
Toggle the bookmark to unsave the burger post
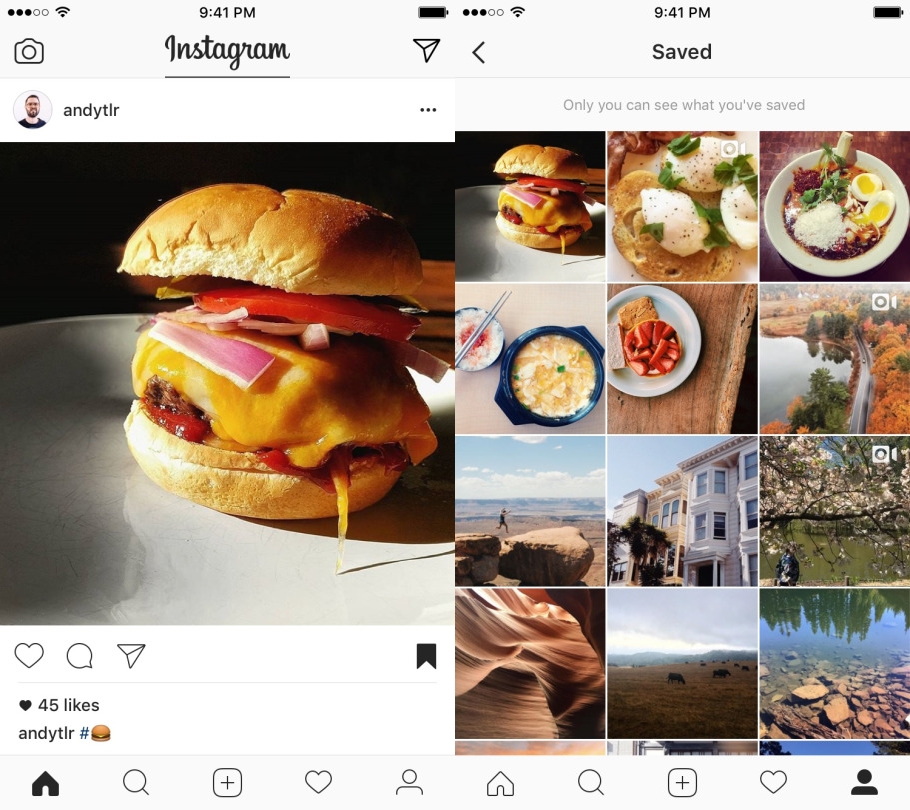pyautogui.click(x=426, y=656)
